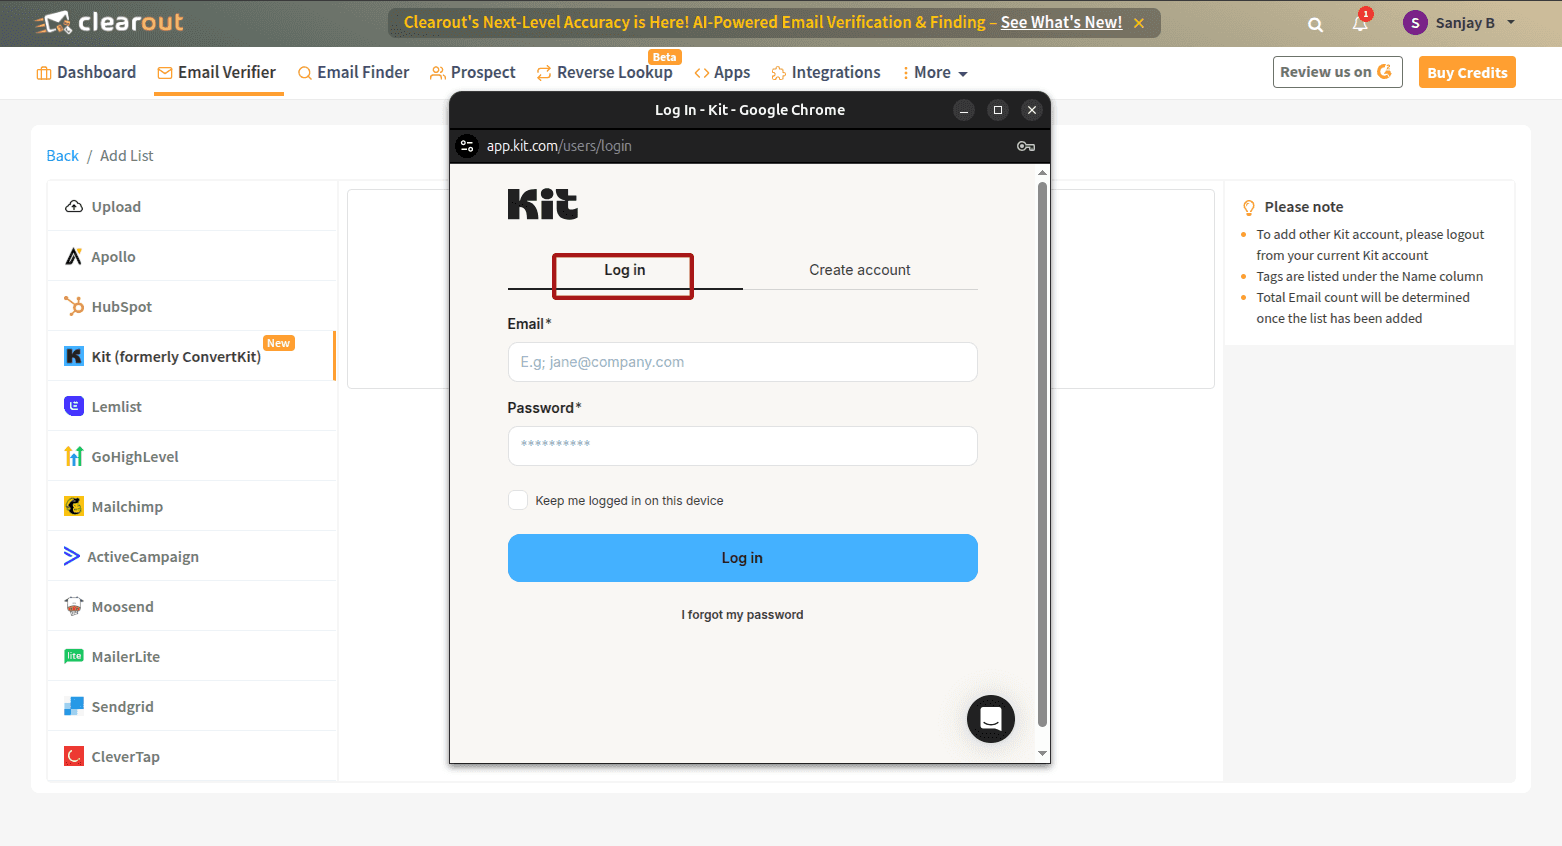Image resolution: width=1562 pixels, height=846 pixels.
Task: Select the Mailchimp integration label
Action: click(127, 507)
